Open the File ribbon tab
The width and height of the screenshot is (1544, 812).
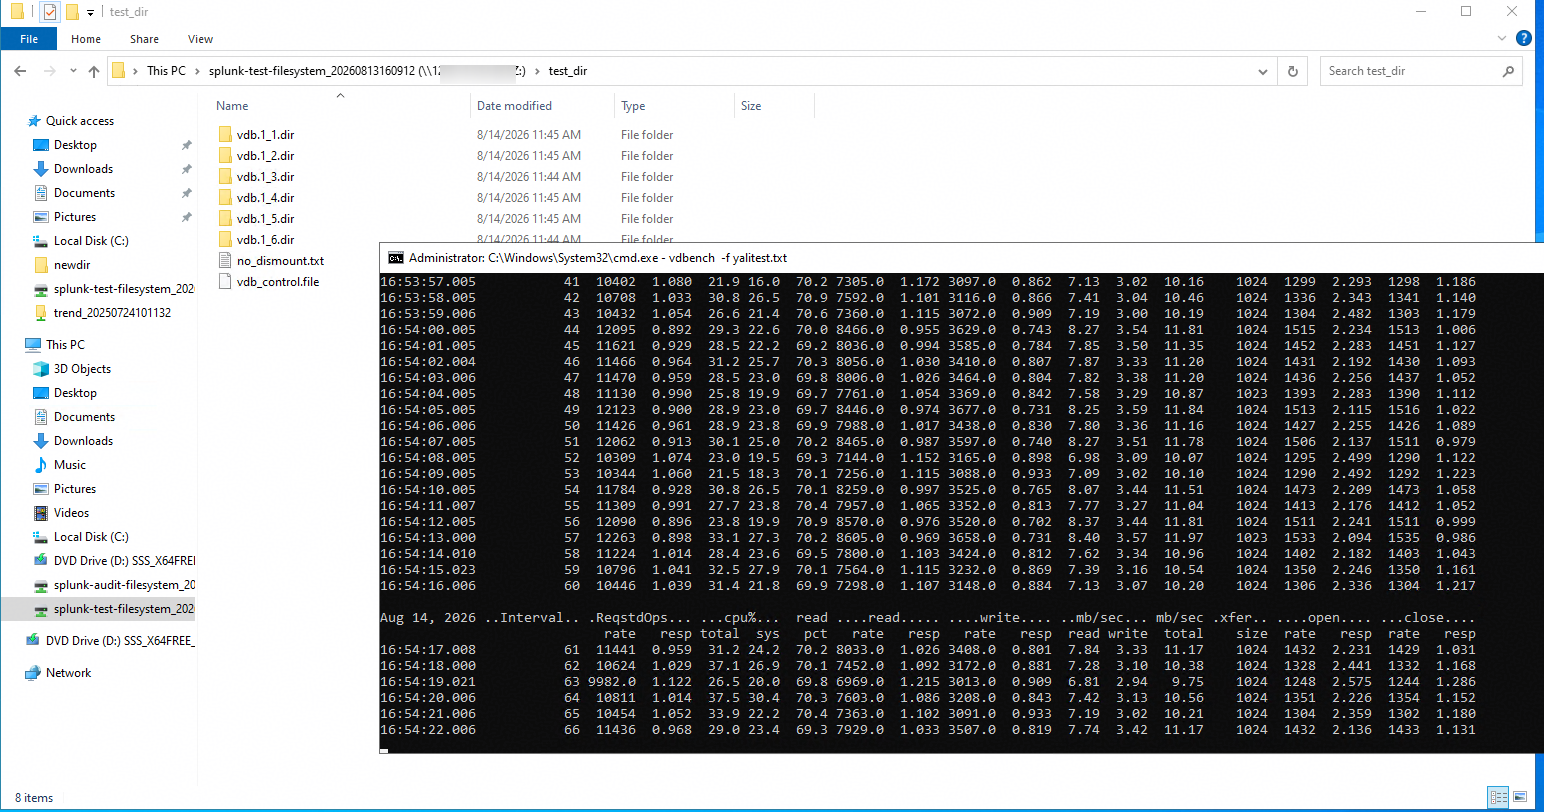(29, 39)
